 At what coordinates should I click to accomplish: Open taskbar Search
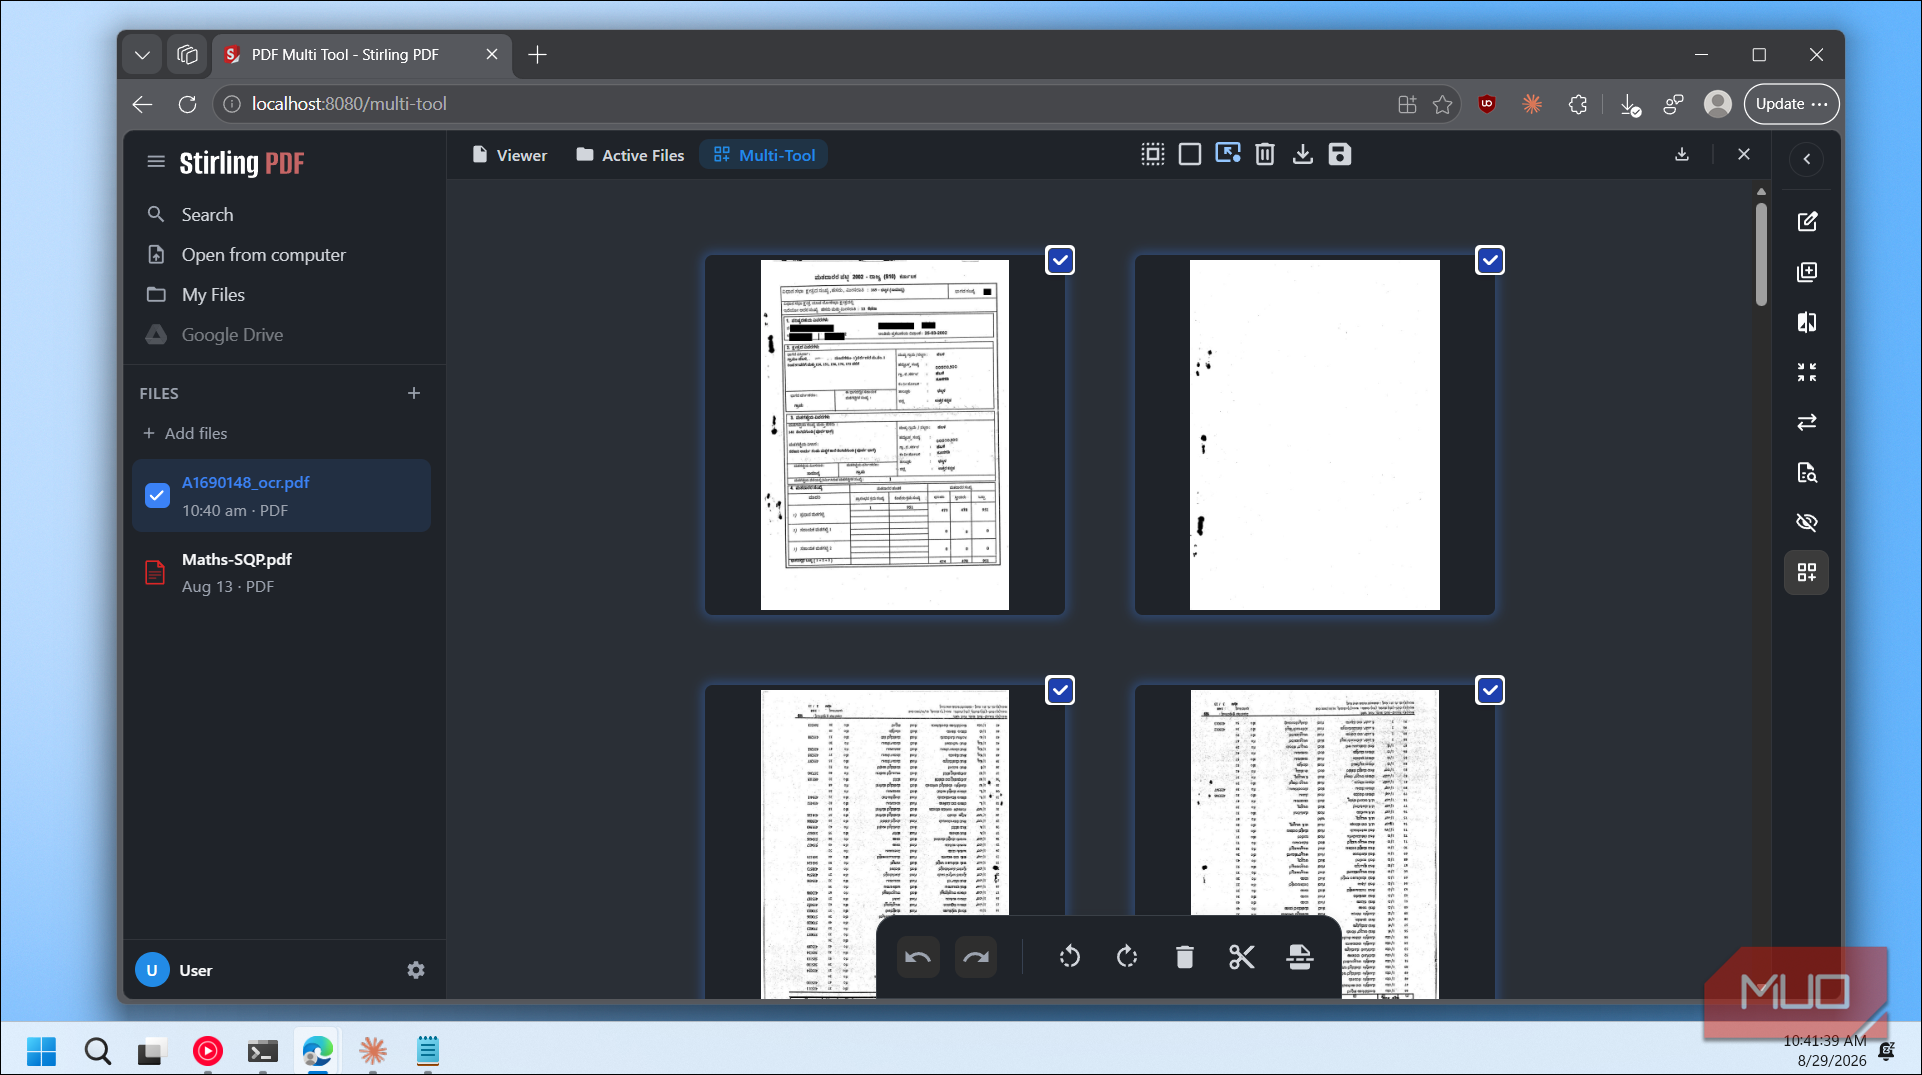pyautogui.click(x=97, y=1051)
